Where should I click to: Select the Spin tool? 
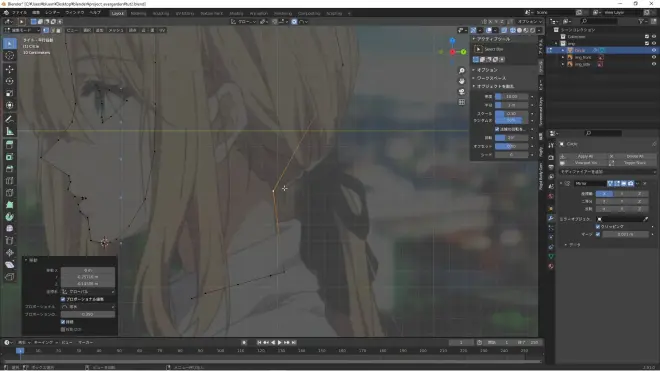[x=10, y=217]
